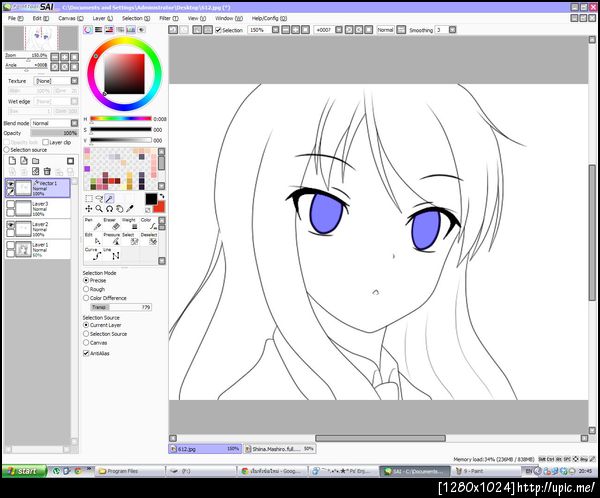Pick the hand pan tool
This screenshot has height=498, width=600.
pos(120,209)
